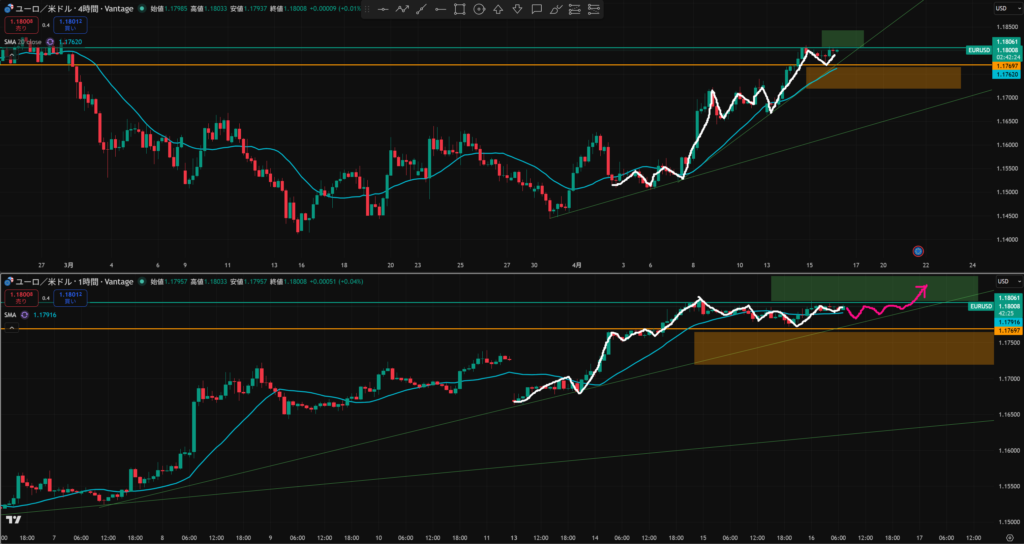Select the arrow up marker tool
1024x544 pixels.
tap(498, 9)
